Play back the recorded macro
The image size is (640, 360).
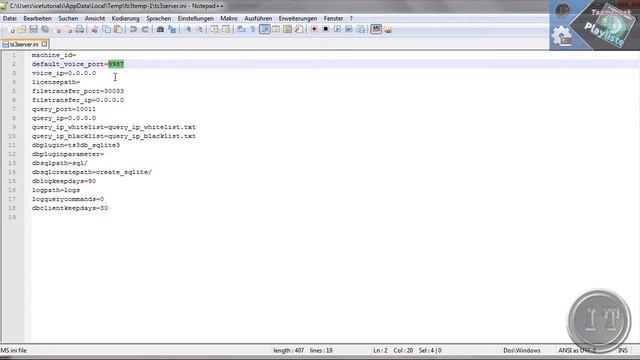pos(337,29)
